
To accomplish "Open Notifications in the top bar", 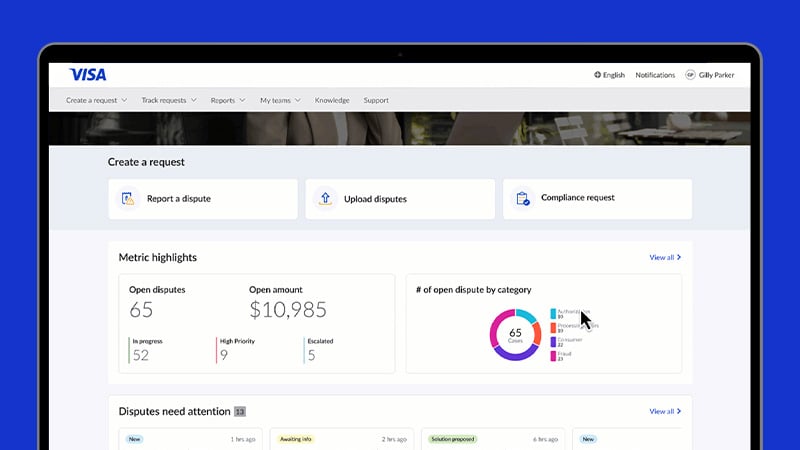I will point(655,75).
